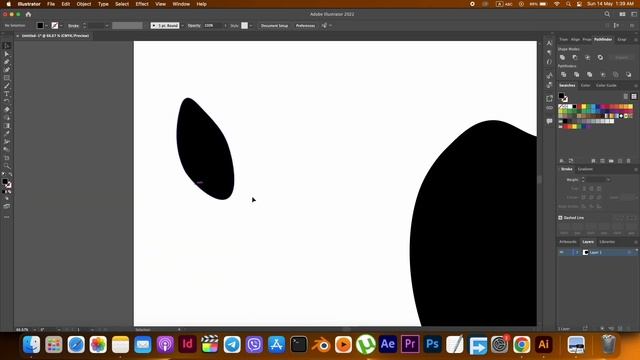Open Photoshop from the dock

(432, 344)
